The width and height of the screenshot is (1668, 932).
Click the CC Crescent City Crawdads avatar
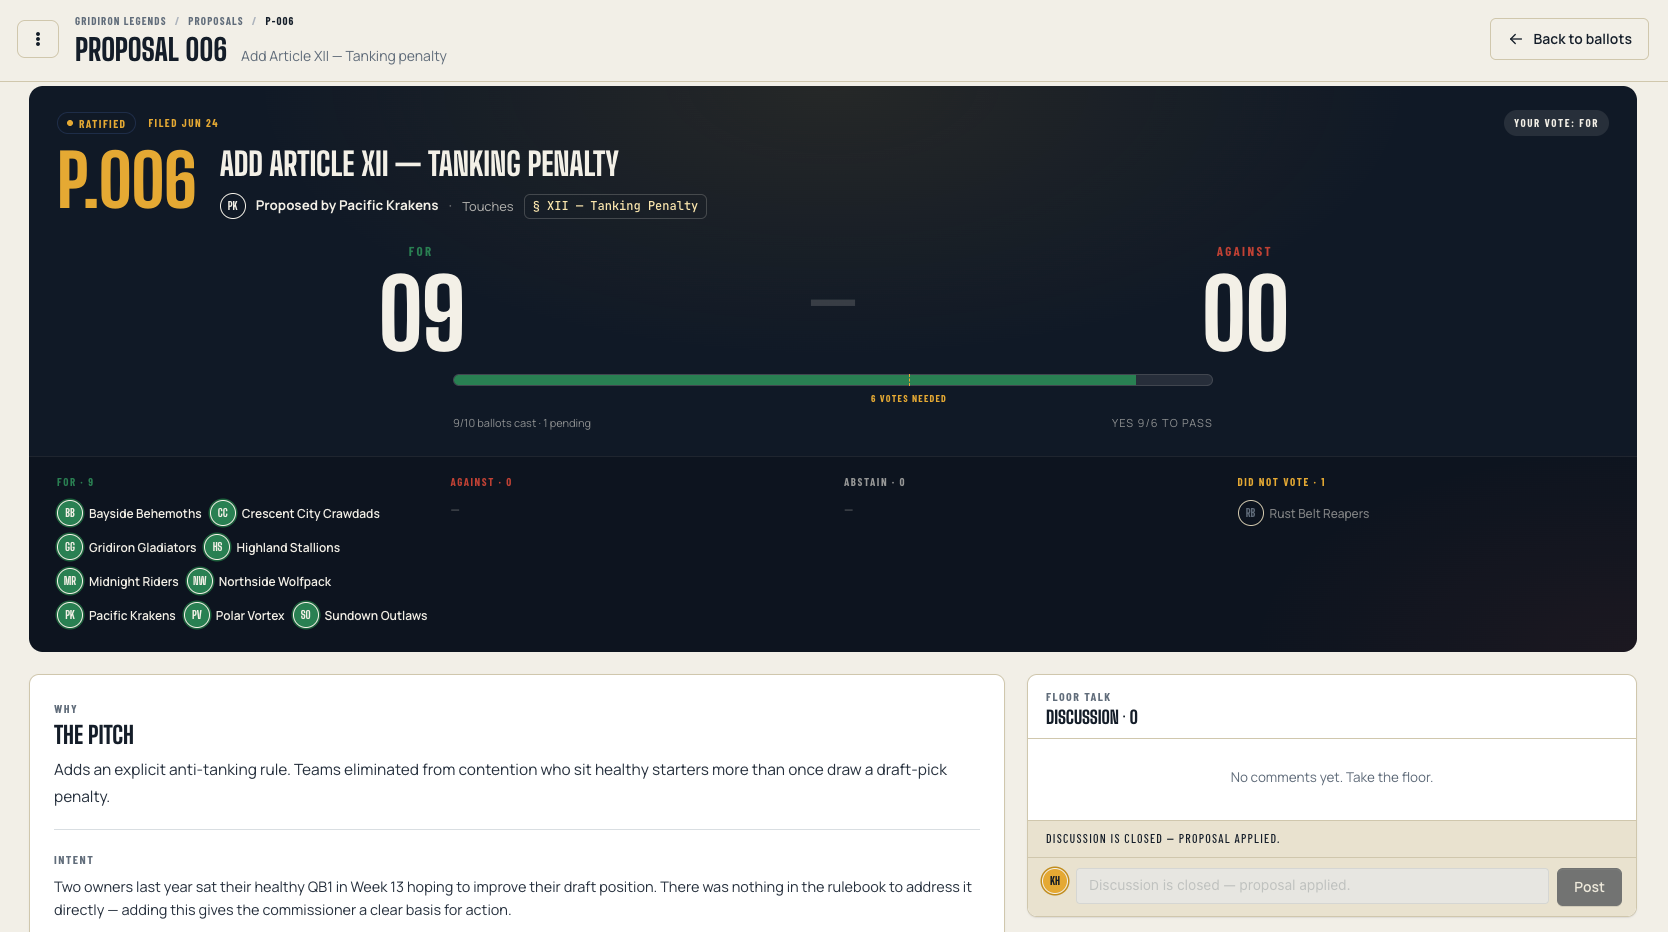point(223,513)
